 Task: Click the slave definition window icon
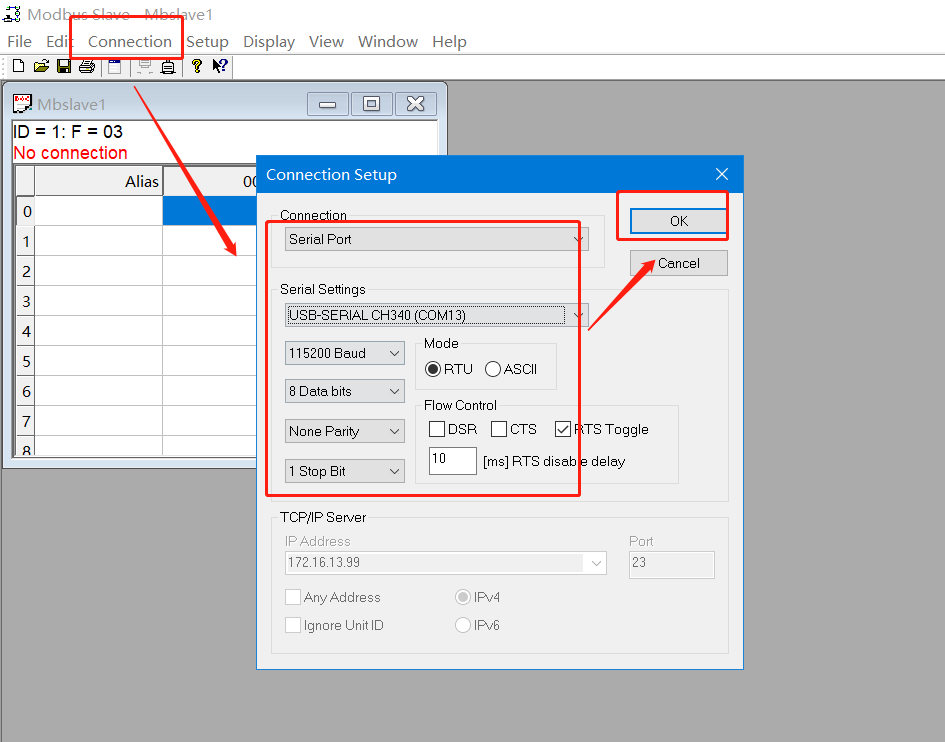pyautogui.click(x=115, y=67)
